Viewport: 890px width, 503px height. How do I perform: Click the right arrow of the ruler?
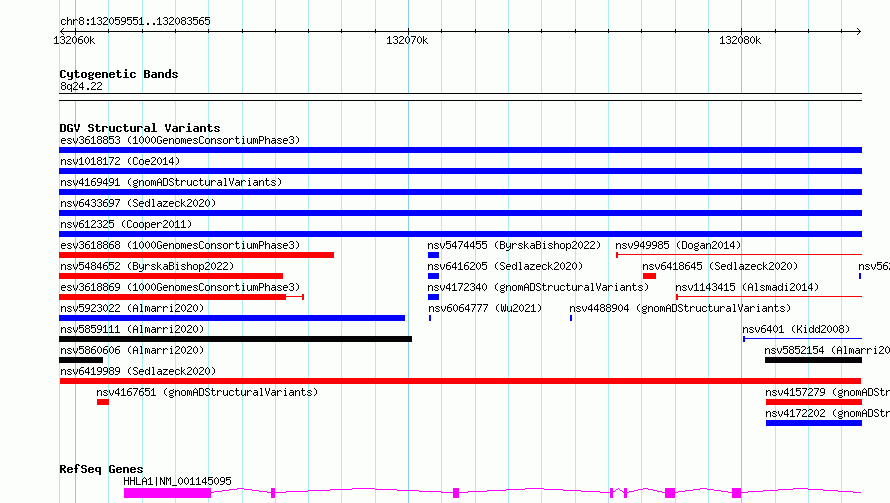tap(858, 31)
